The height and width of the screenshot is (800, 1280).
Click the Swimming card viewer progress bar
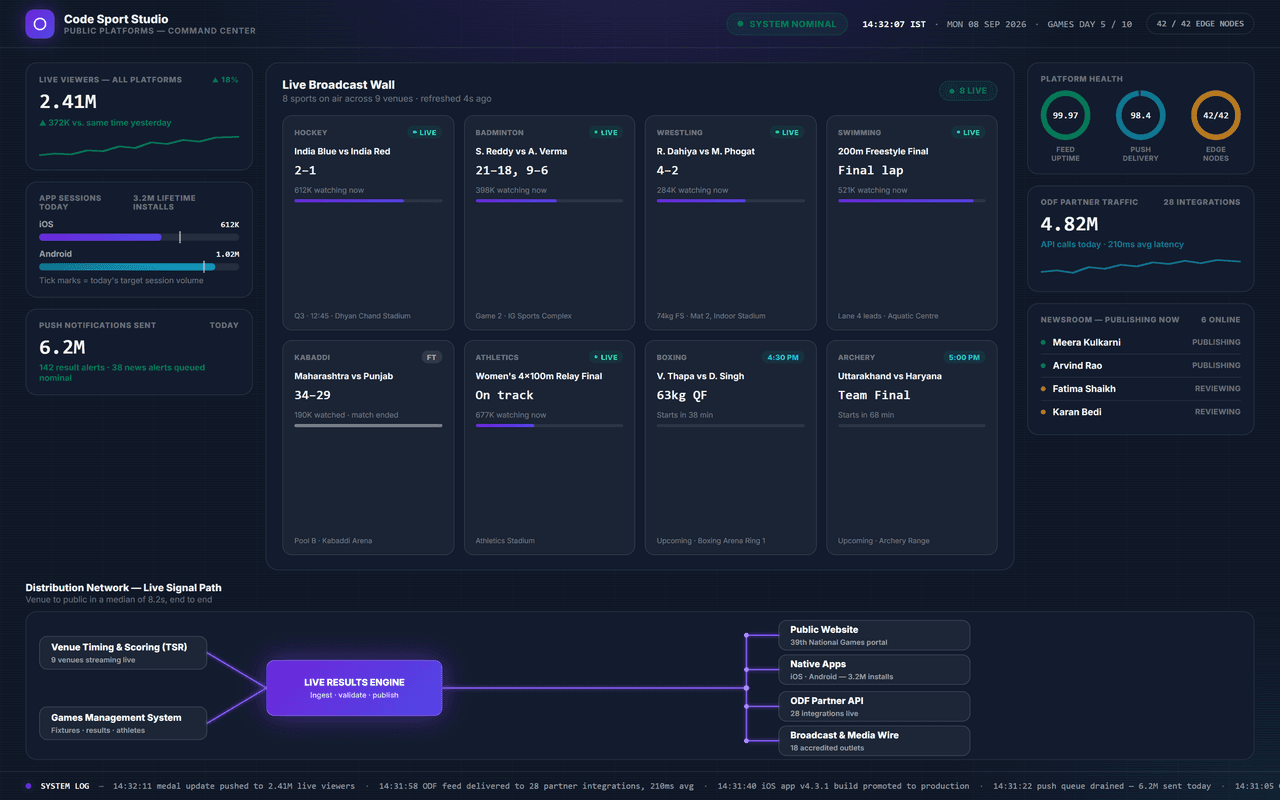(x=912, y=200)
